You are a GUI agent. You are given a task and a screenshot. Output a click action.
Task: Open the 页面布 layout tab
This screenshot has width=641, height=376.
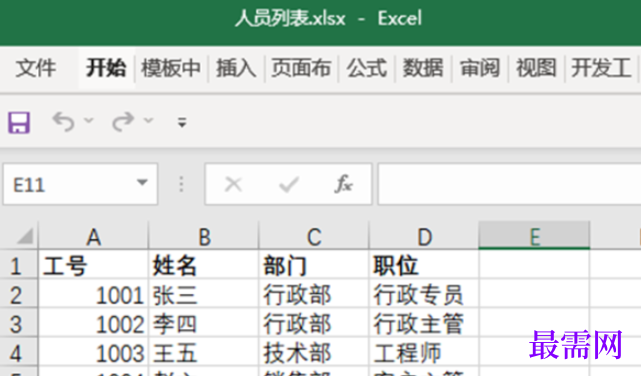pyautogui.click(x=301, y=68)
